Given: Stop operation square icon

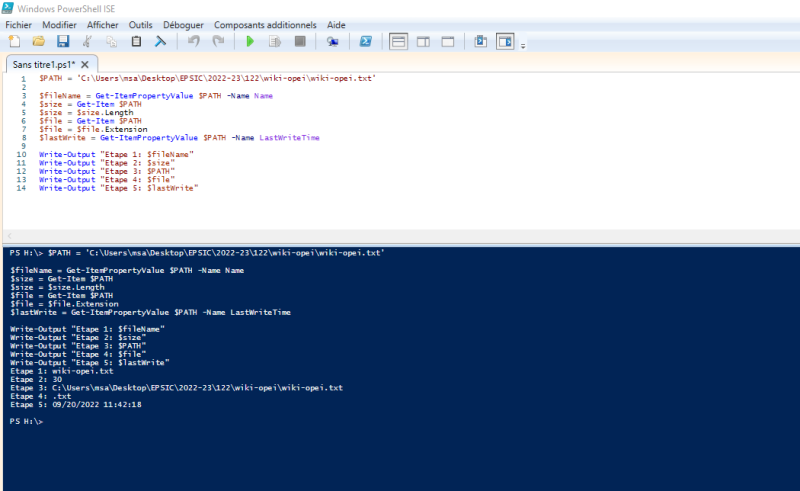Looking at the screenshot, I should 300,41.
